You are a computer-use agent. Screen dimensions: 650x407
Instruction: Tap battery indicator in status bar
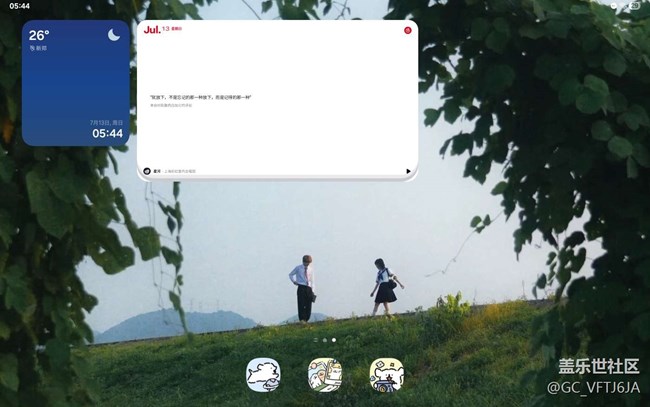coord(635,5)
